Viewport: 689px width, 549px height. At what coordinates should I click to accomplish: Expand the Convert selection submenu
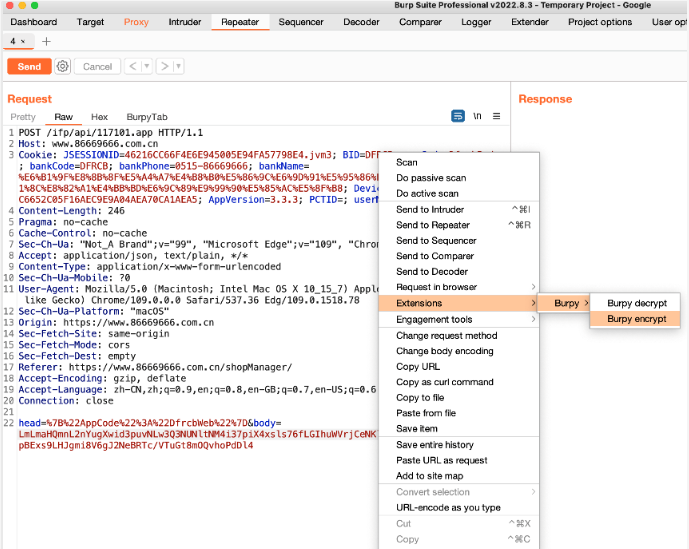pos(533,492)
